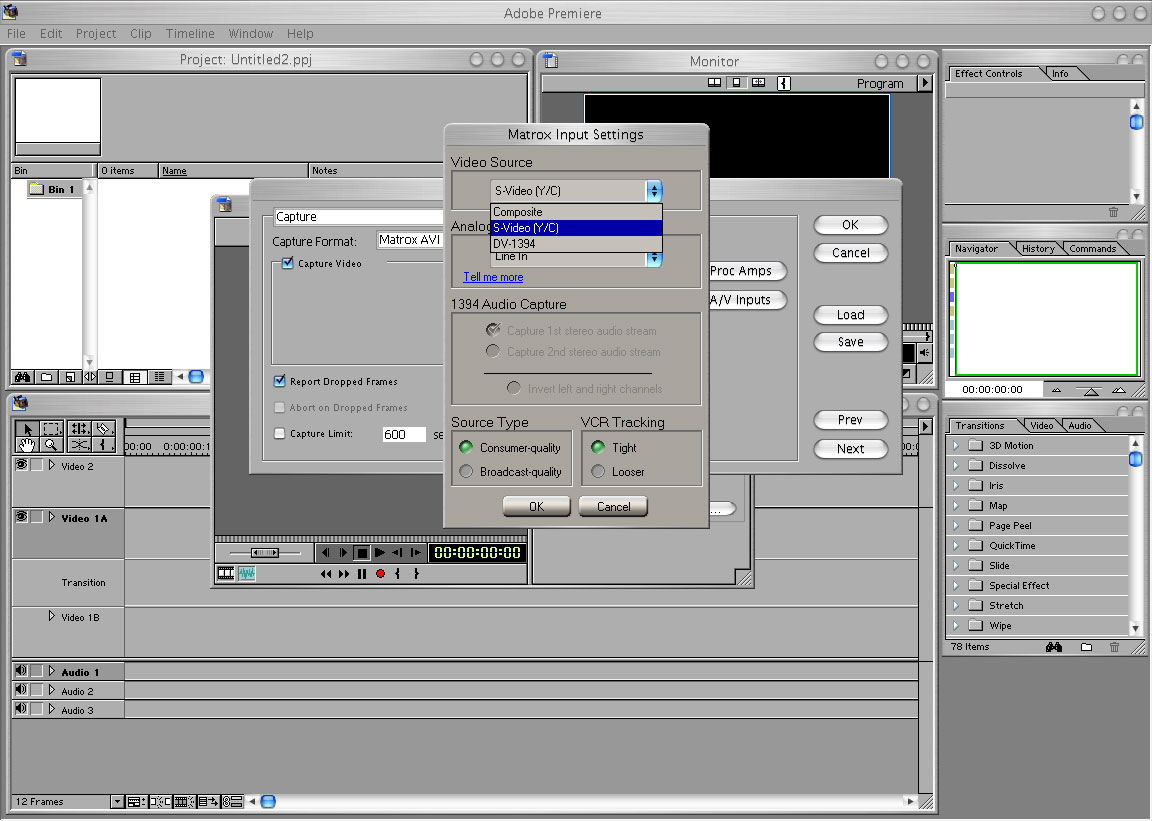
Task: Open the 12 Frames time zoom dropdown
Action: click(117, 802)
